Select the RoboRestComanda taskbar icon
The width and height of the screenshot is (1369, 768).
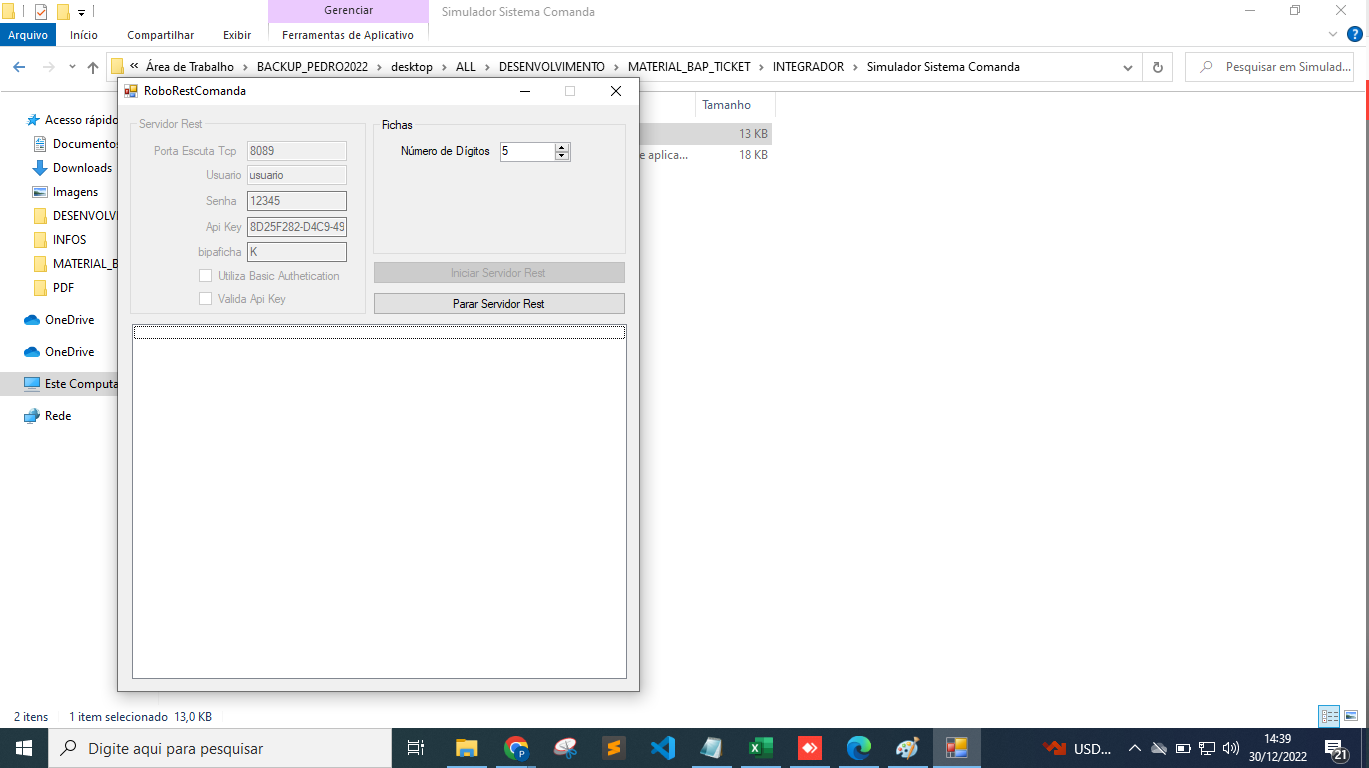[957, 748]
